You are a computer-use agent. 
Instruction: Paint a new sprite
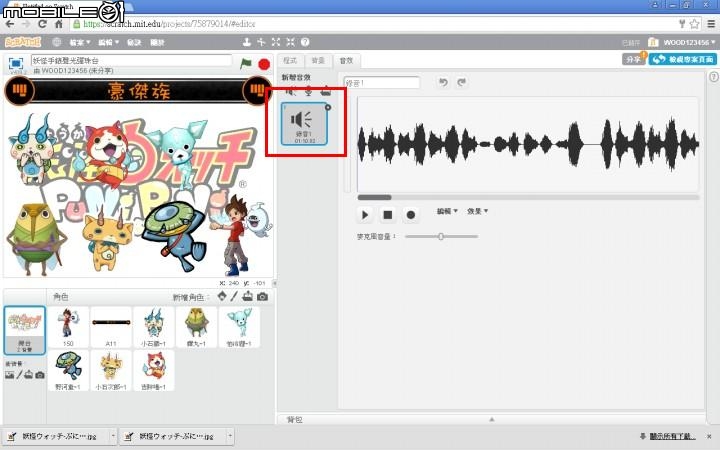pyautogui.click(x=234, y=296)
